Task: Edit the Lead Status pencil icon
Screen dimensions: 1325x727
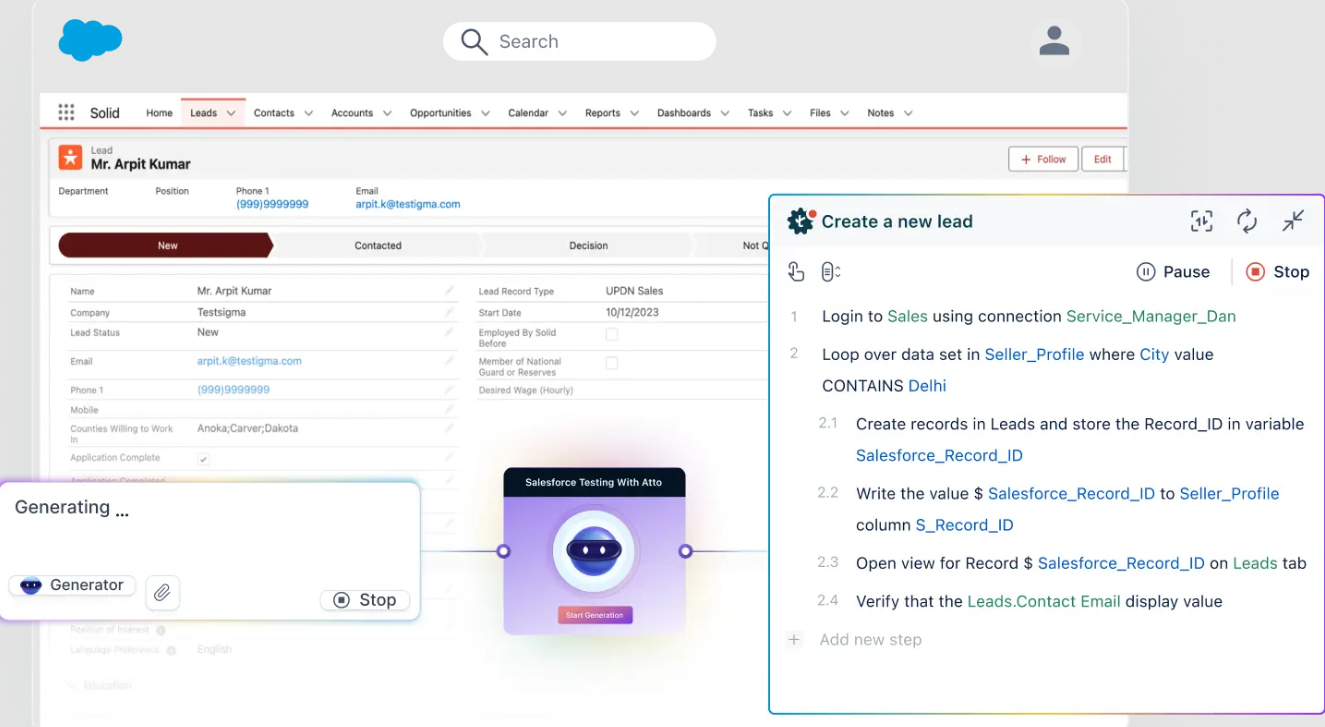Action: (x=450, y=332)
